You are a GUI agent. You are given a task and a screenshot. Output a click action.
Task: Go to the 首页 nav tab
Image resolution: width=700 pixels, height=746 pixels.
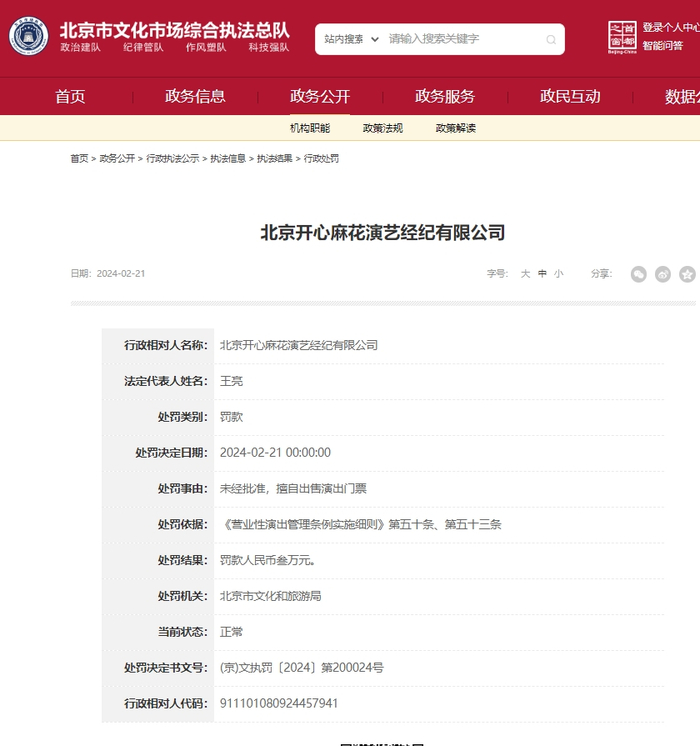pyautogui.click(x=70, y=97)
